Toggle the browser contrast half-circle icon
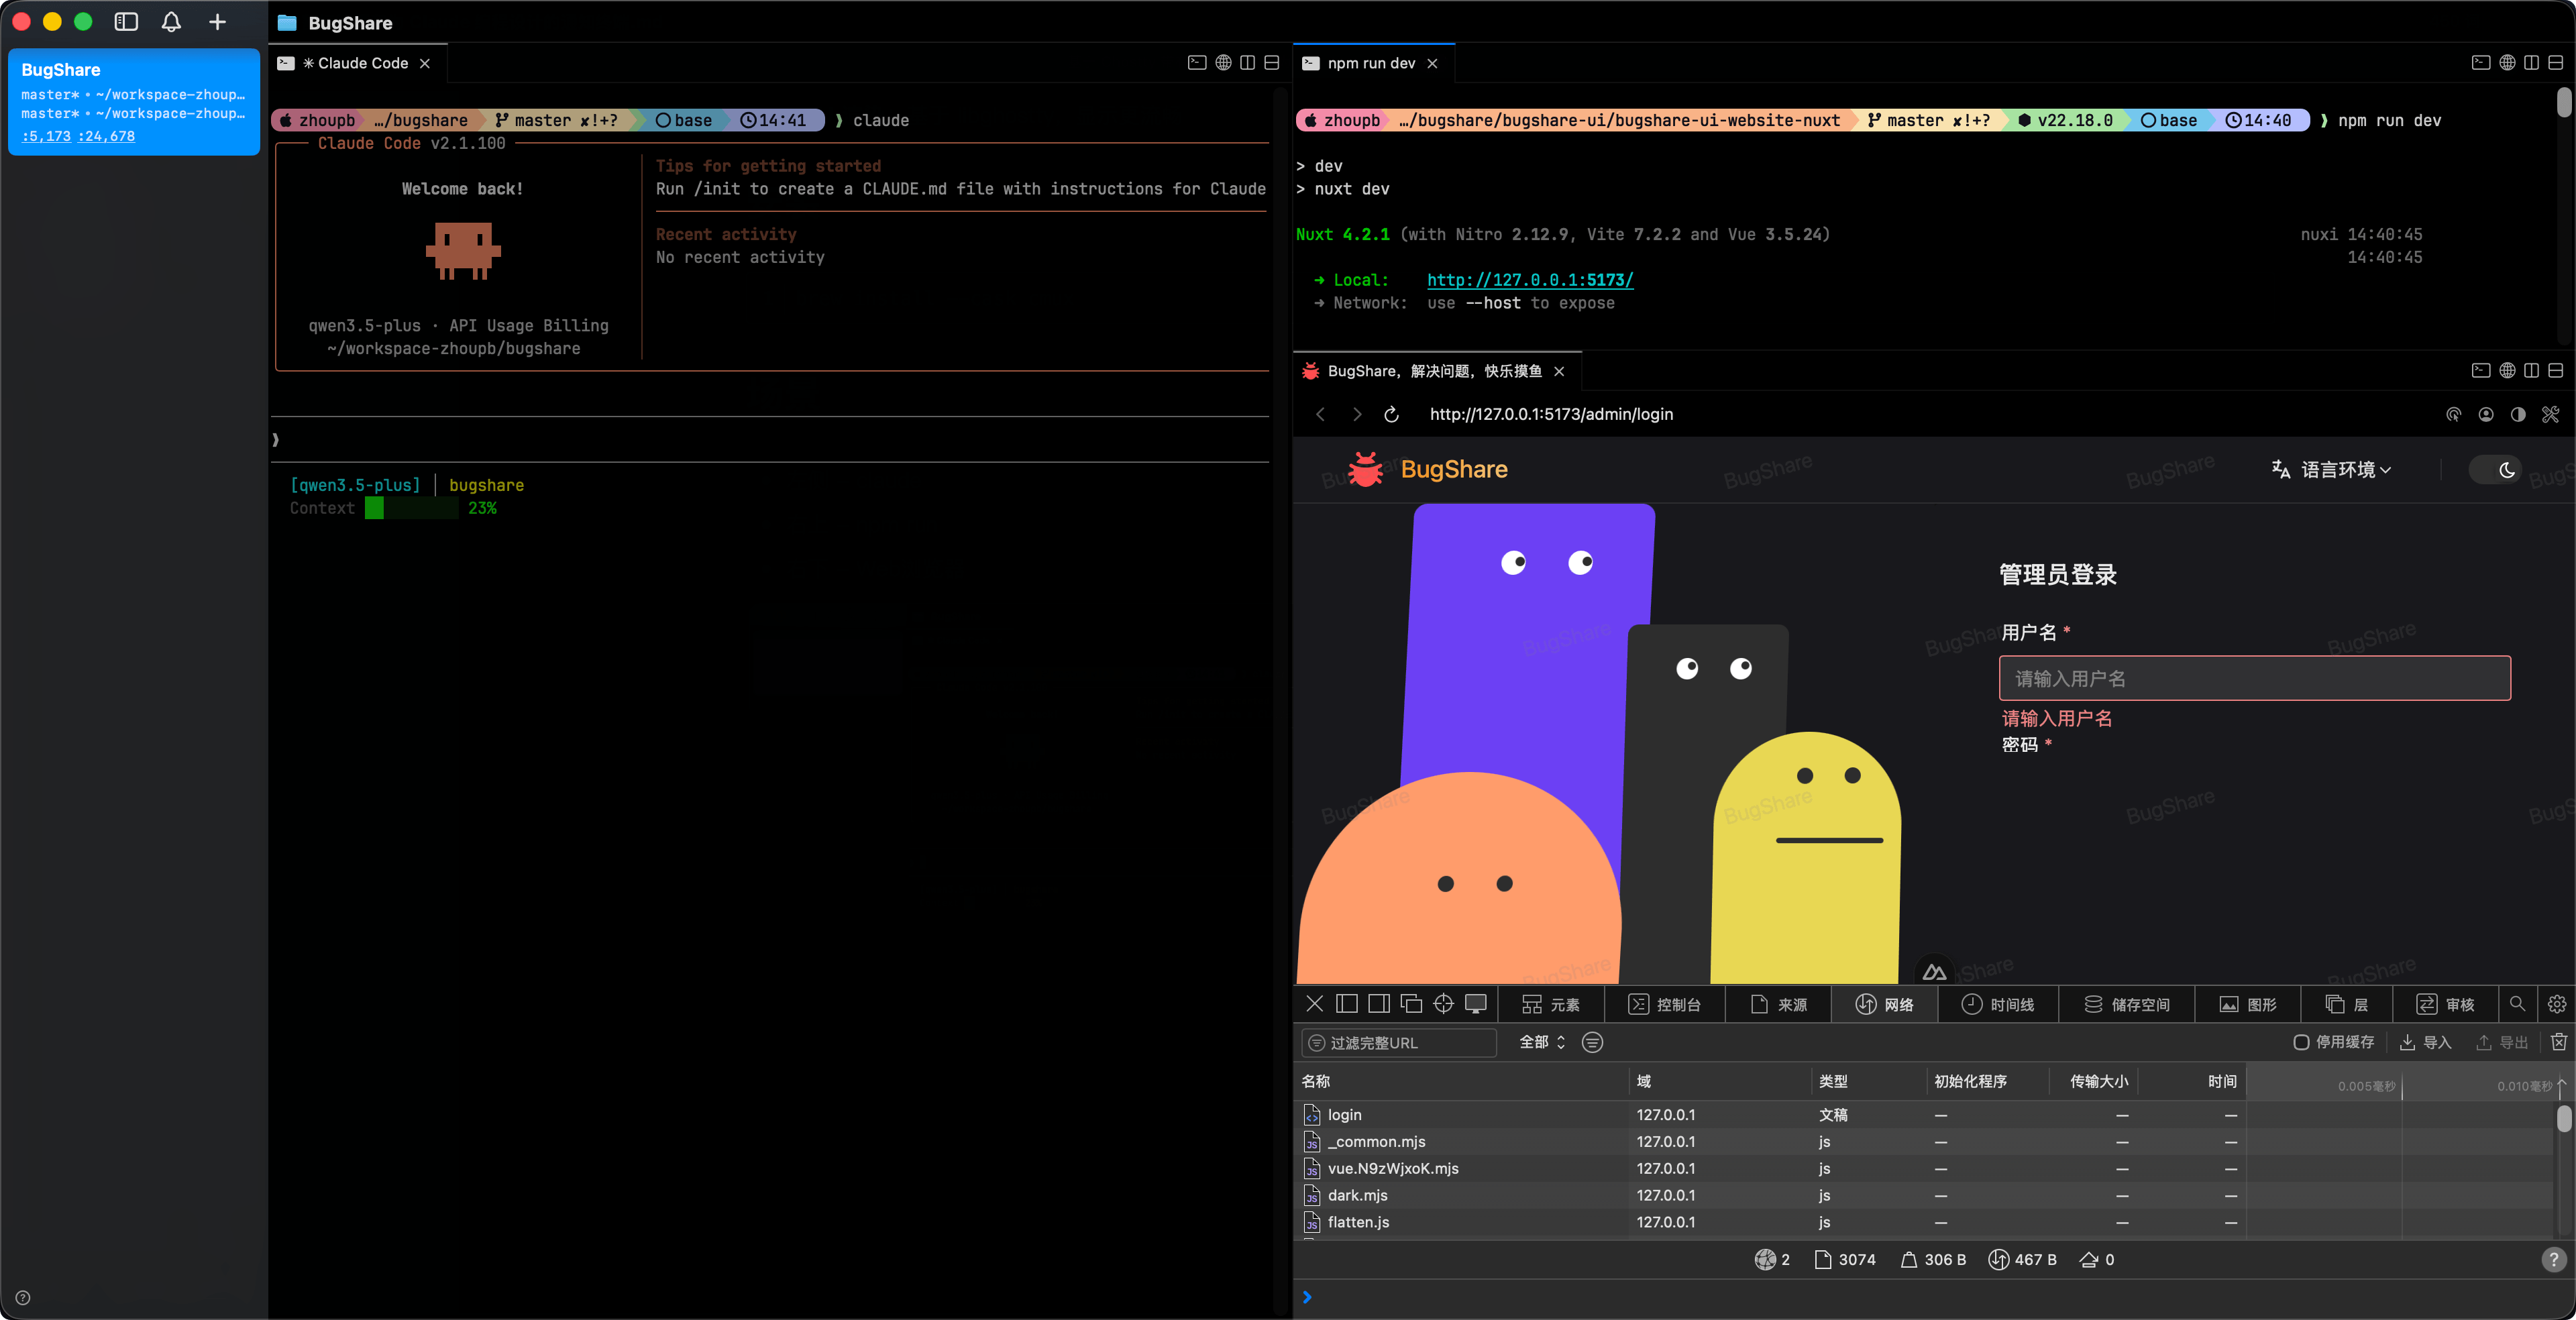Screen dimensions: 2576x1320 (2518, 414)
